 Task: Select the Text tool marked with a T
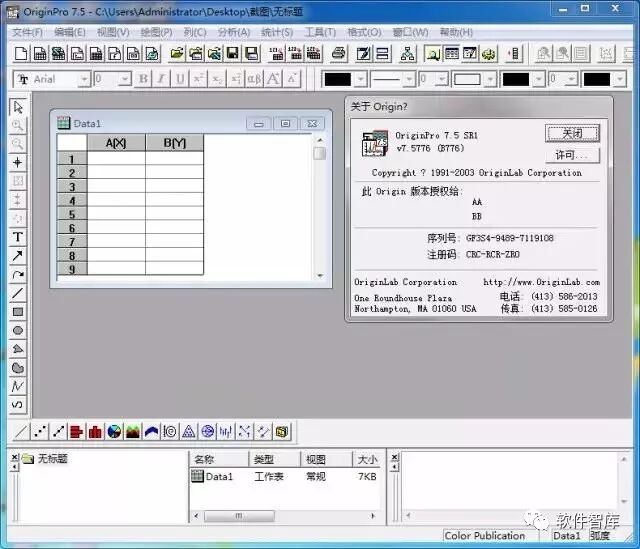(x=18, y=237)
